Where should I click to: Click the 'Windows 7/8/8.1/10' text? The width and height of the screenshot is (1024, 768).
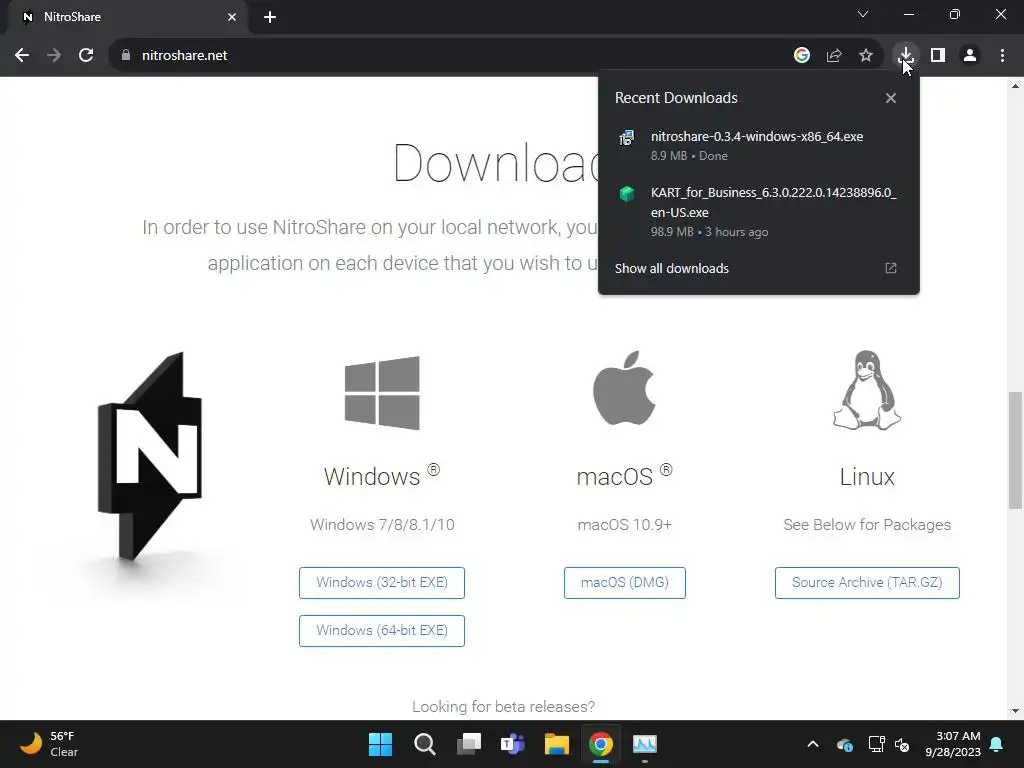382,524
